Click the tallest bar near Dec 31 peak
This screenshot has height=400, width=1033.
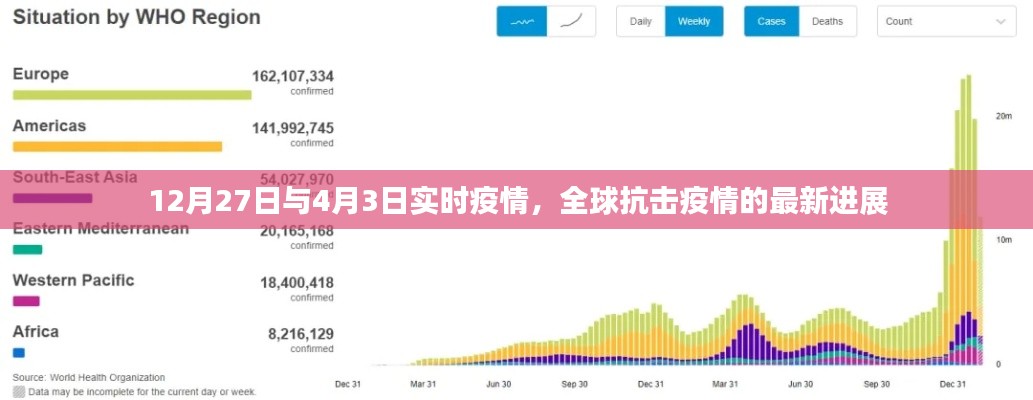coord(968,220)
